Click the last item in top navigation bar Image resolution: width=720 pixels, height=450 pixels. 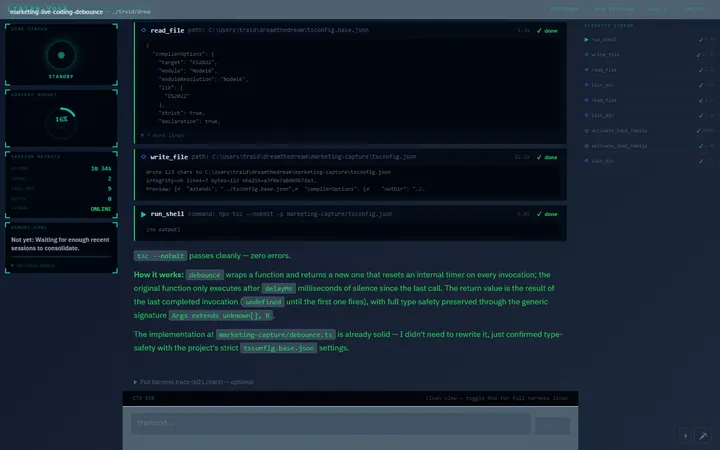[693, 9]
